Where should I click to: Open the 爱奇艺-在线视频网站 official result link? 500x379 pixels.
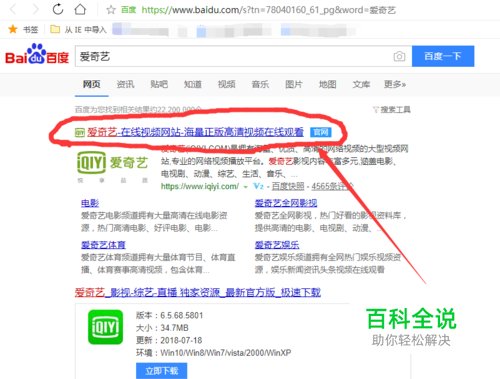pos(195,132)
